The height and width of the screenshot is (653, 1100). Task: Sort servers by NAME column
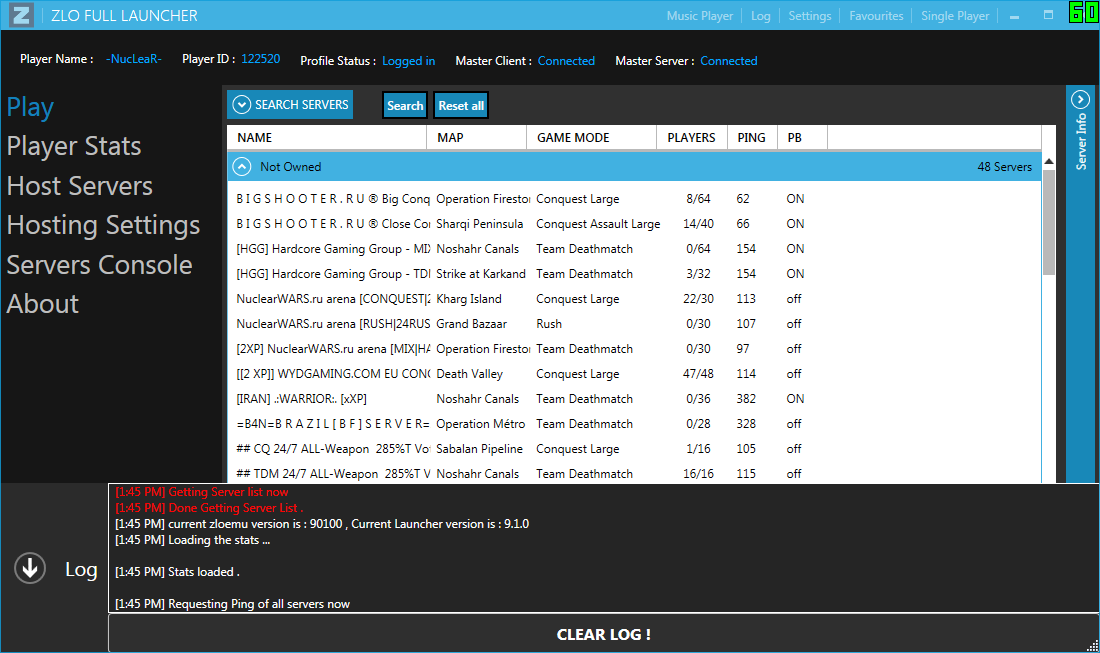327,137
